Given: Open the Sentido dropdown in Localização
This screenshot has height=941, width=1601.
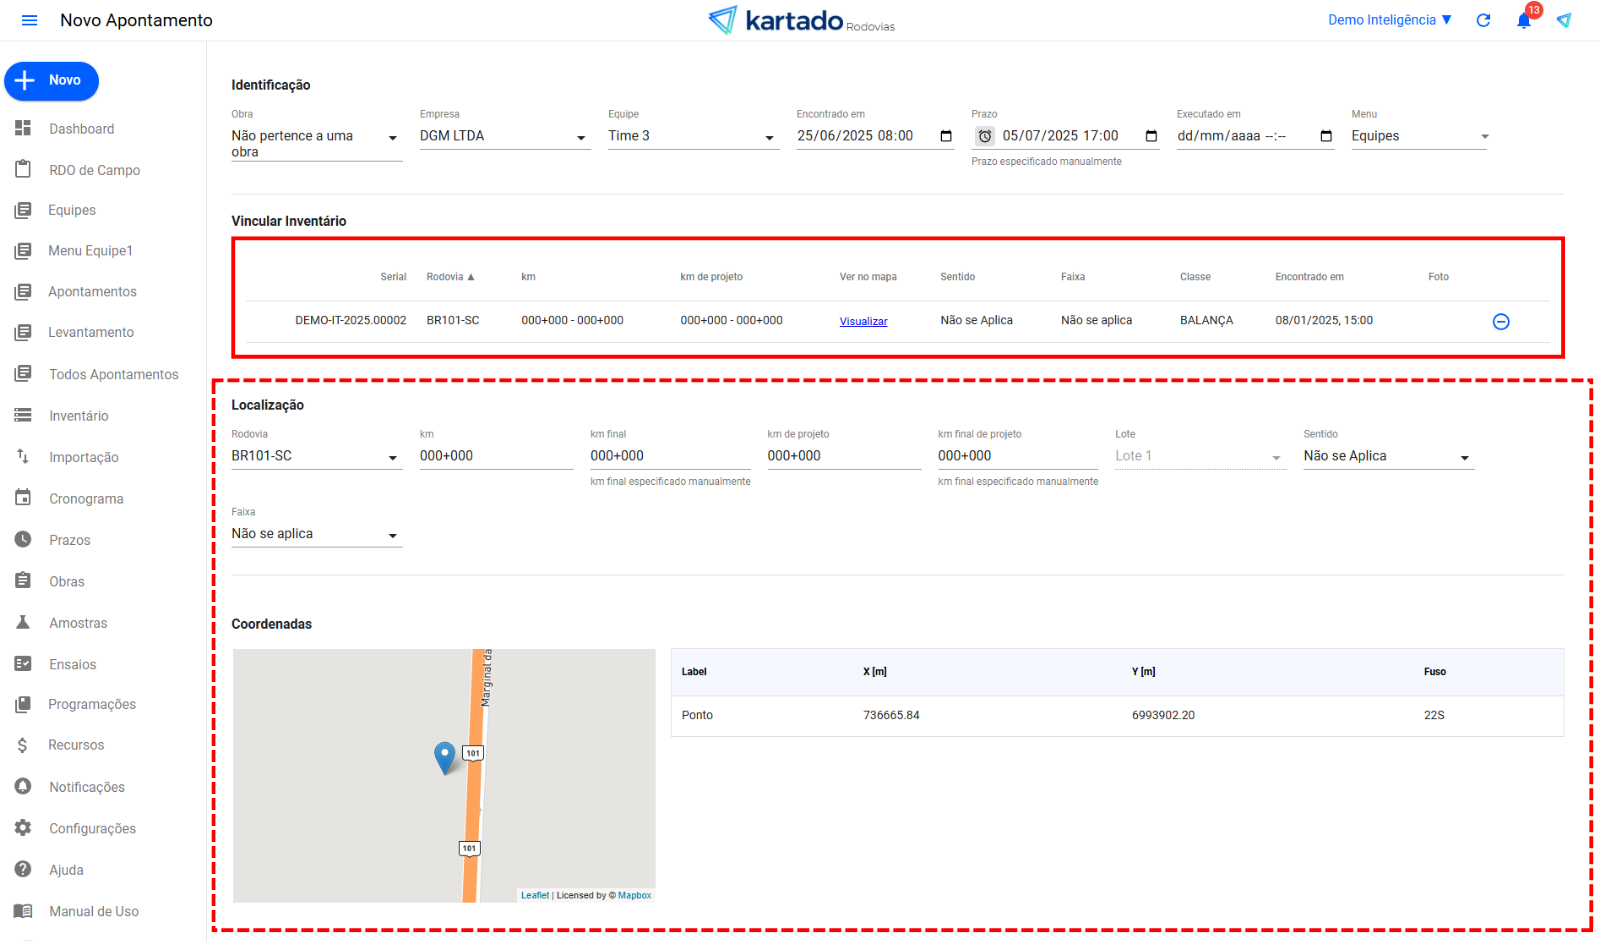Looking at the screenshot, I should [1464, 457].
